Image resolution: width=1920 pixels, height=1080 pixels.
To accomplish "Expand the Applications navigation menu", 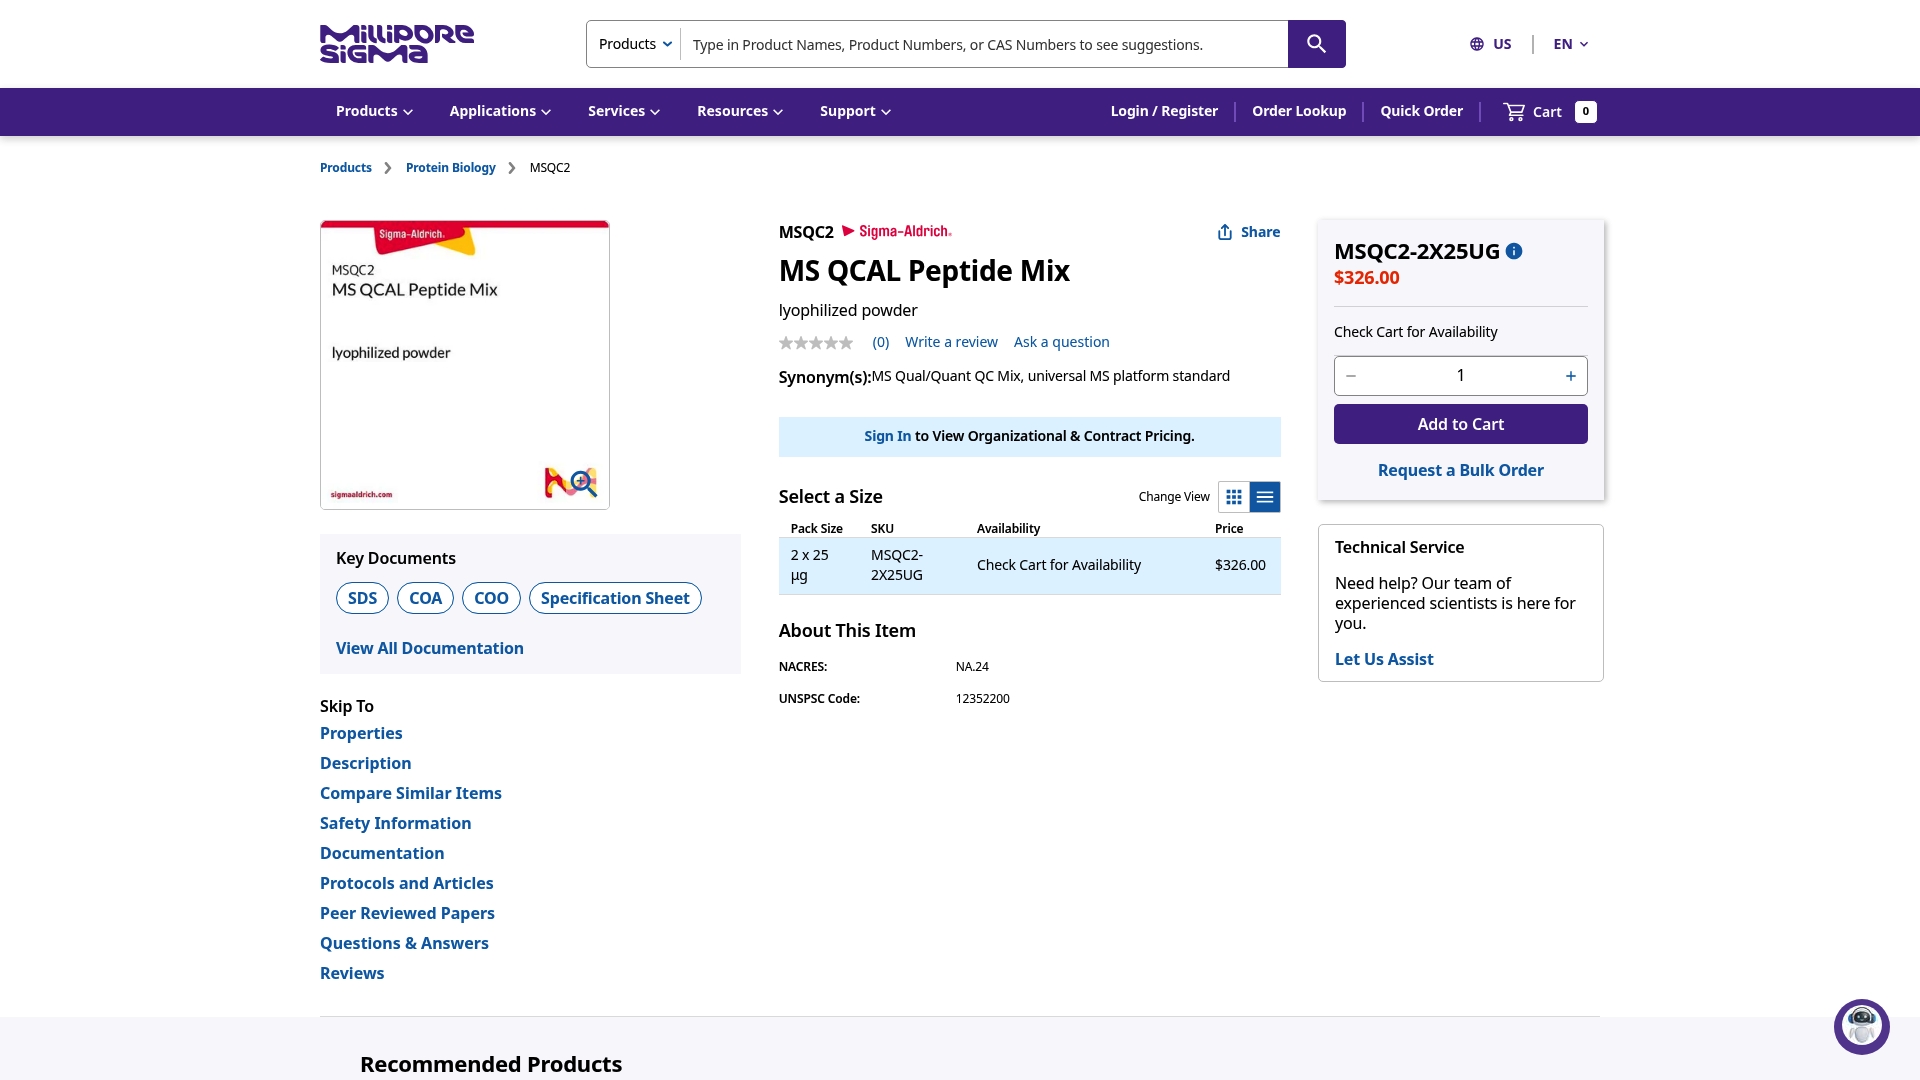I will coord(500,111).
